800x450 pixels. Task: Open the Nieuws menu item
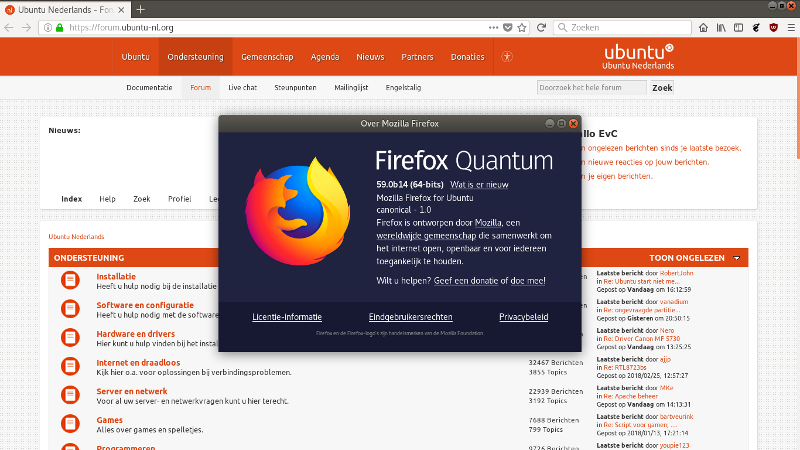point(370,57)
